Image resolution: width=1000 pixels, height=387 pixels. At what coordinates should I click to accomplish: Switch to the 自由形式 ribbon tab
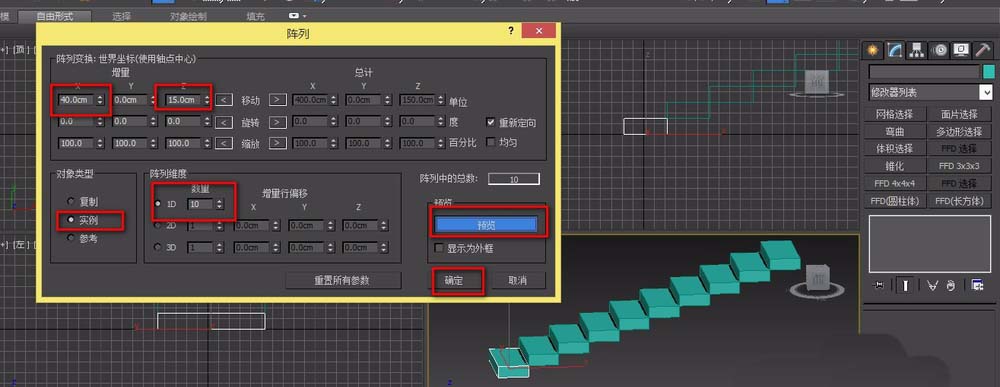tap(54, 16)
